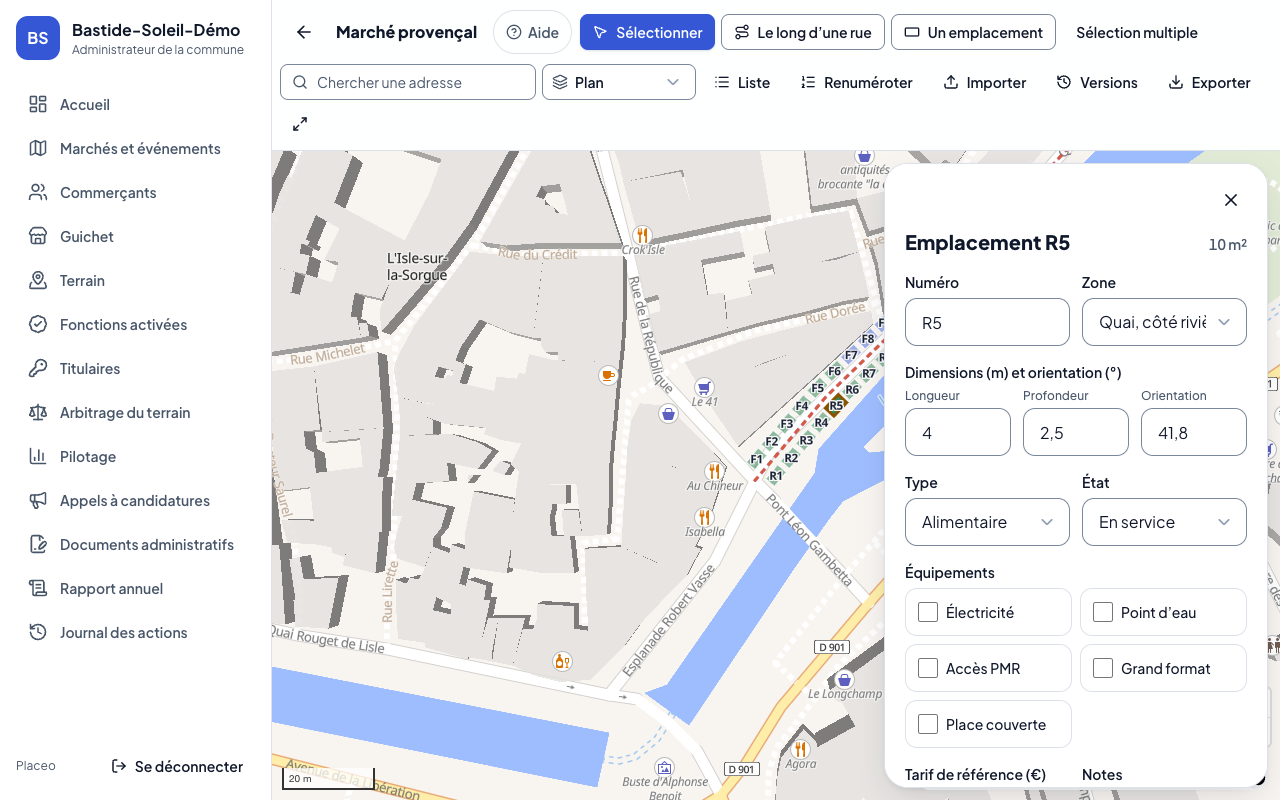
Task: Check the Accès PMR checkbox
Action: click(x=928, y=668)
